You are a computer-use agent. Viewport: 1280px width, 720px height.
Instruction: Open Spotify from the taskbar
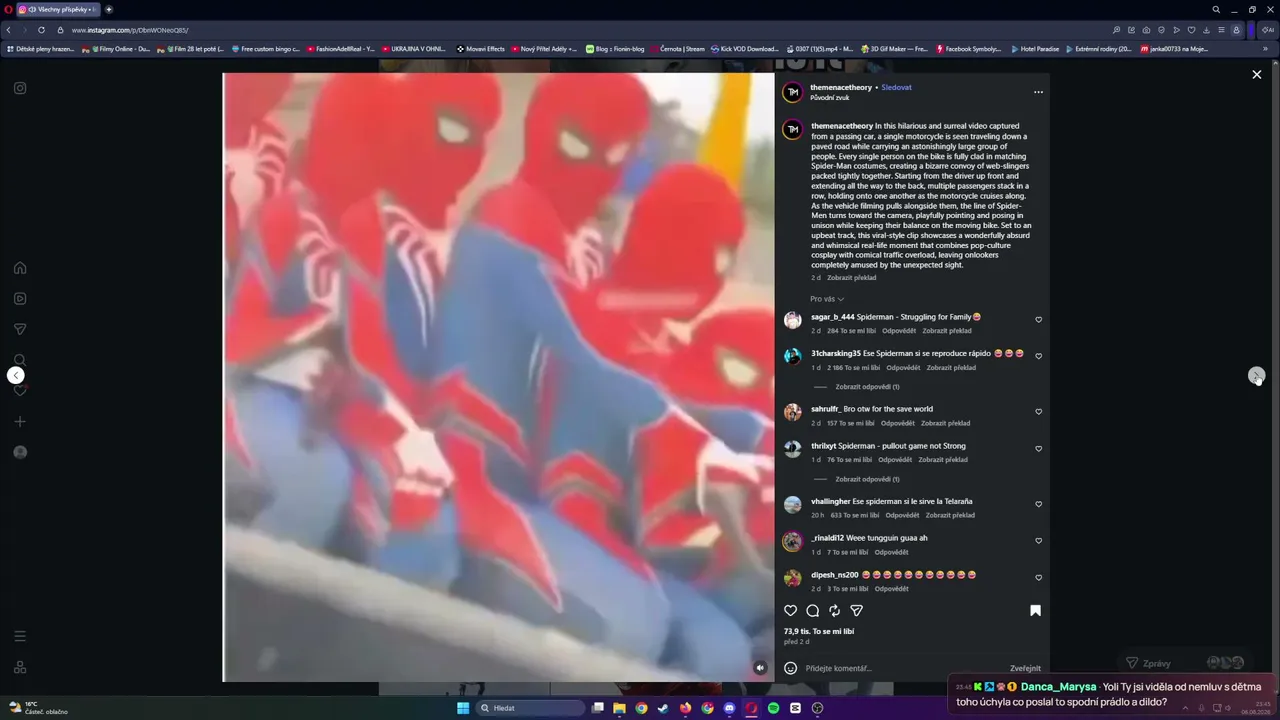coord(773,708)
